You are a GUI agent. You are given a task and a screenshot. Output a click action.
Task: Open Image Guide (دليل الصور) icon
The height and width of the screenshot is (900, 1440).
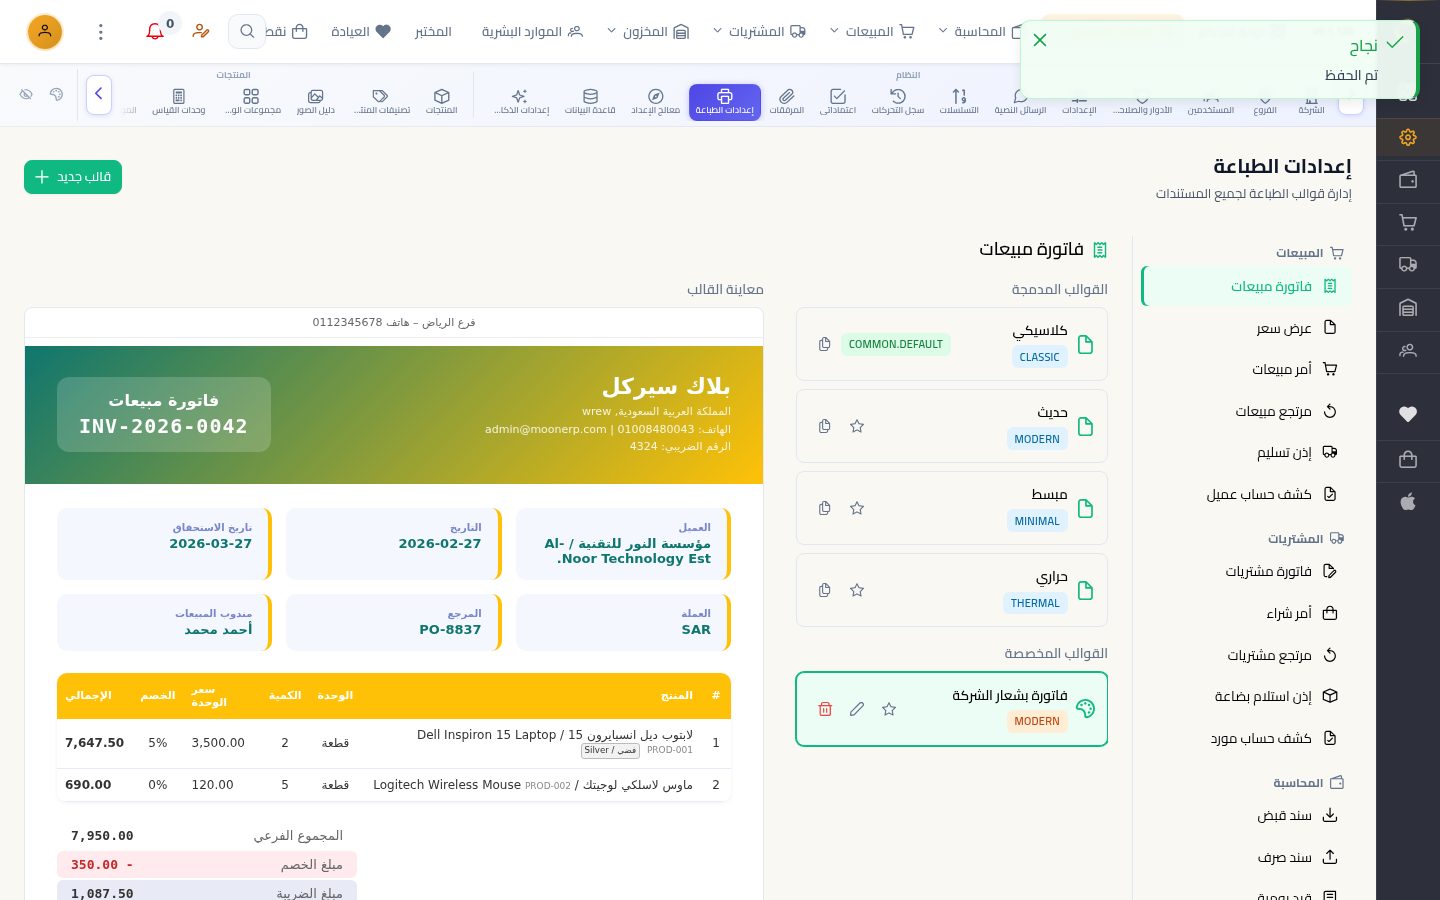316,101
